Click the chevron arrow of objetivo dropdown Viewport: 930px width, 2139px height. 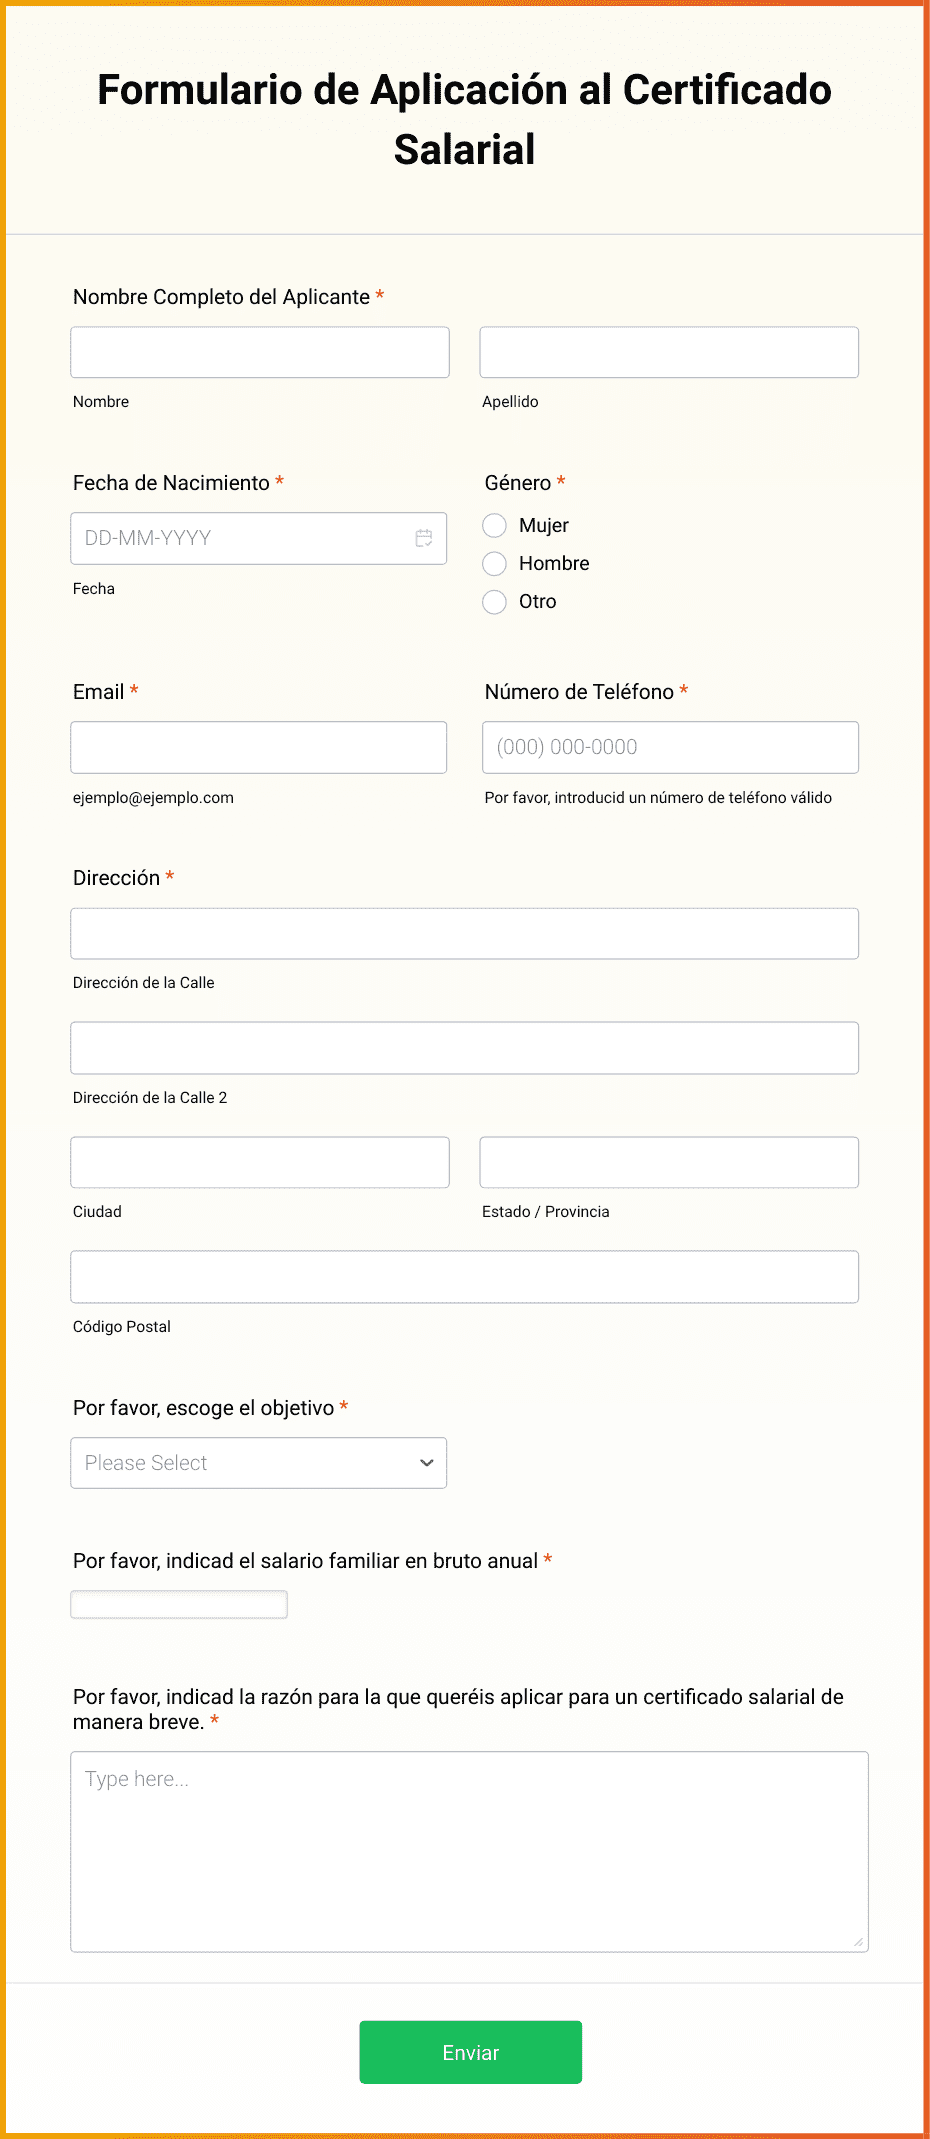427,1463
